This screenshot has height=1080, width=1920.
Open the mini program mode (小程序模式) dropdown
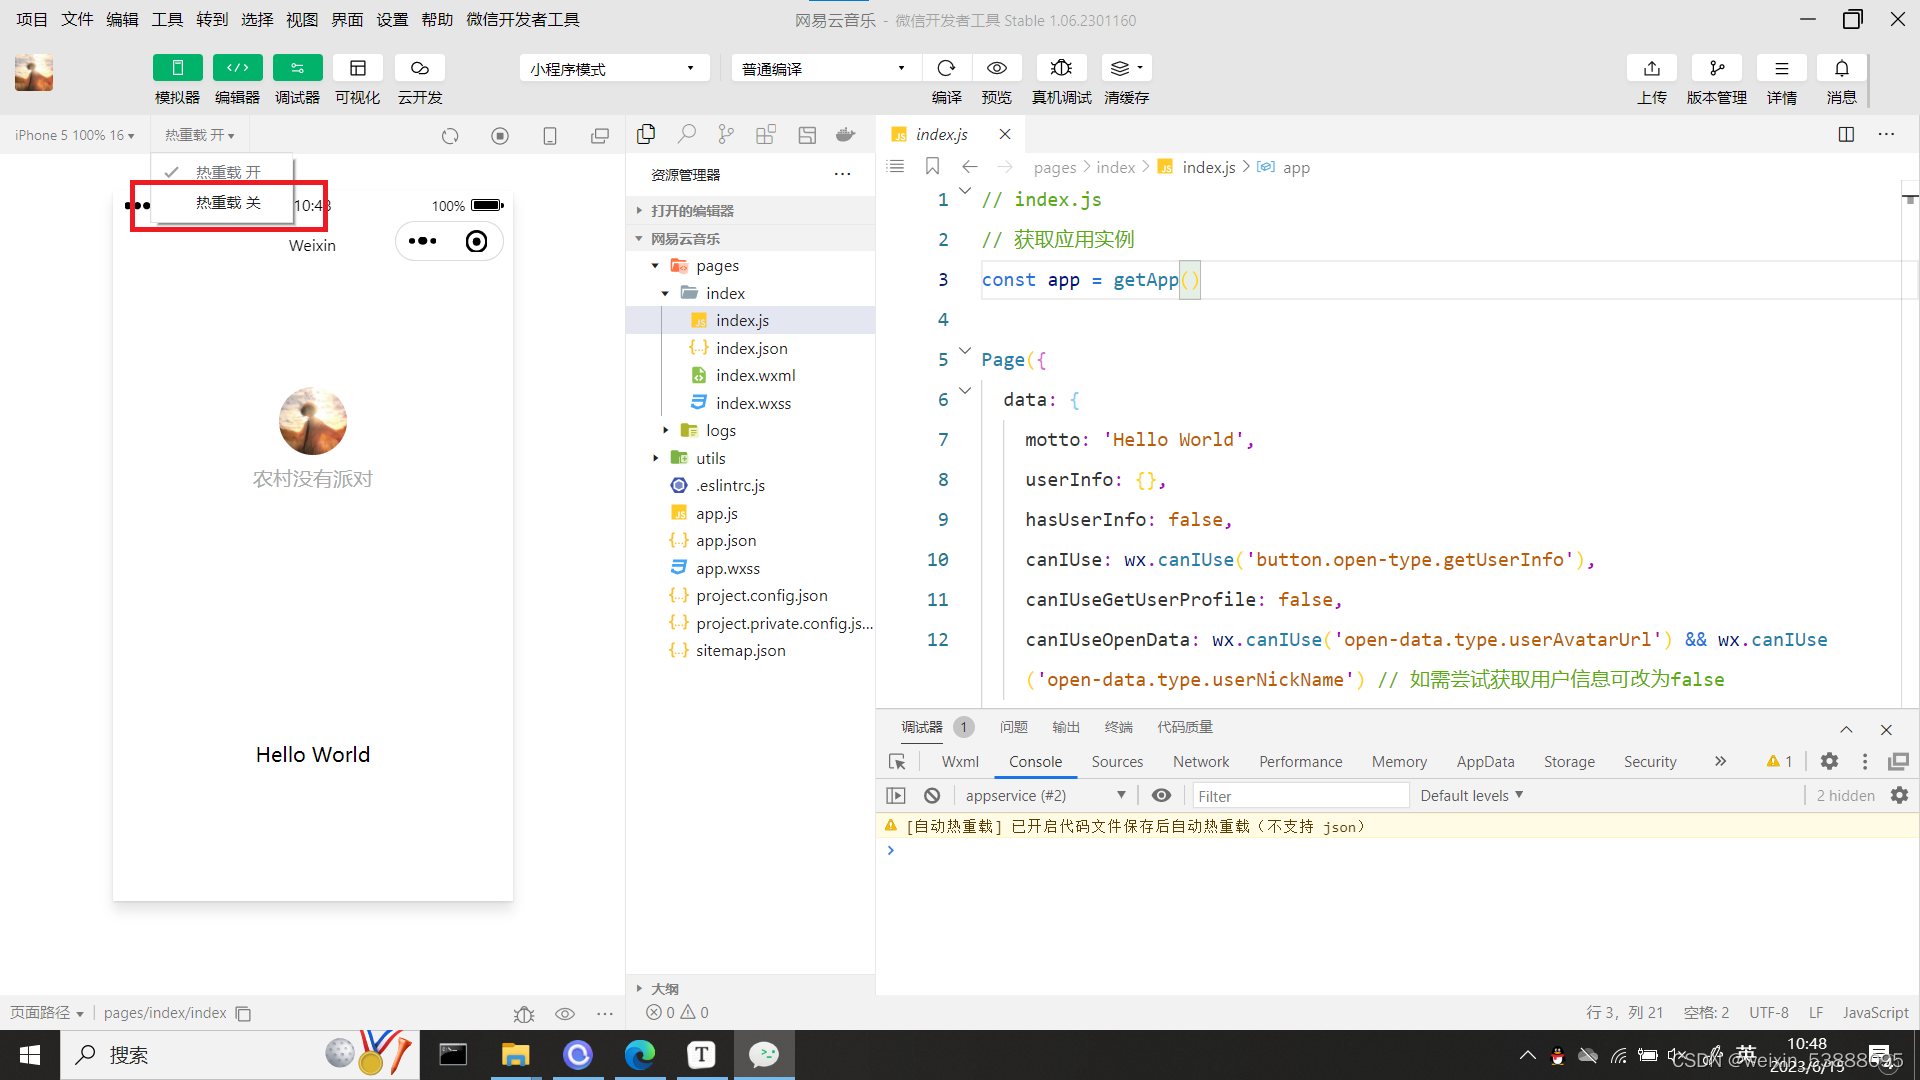coord(613,68)
